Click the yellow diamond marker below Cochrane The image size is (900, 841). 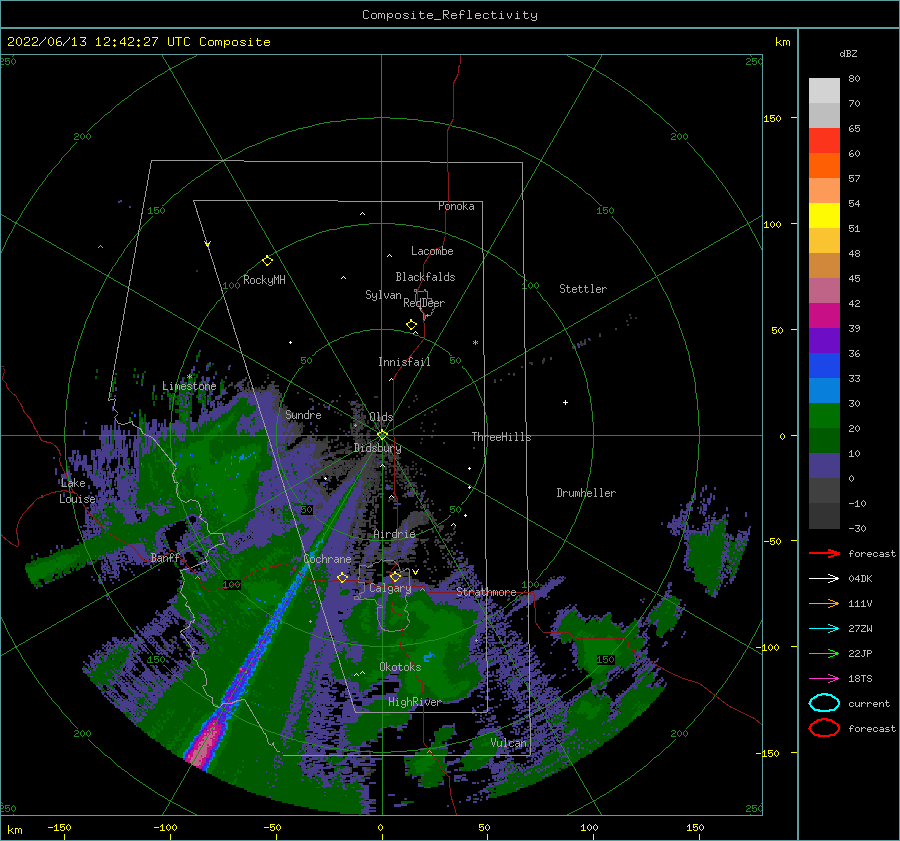point(343,578)
